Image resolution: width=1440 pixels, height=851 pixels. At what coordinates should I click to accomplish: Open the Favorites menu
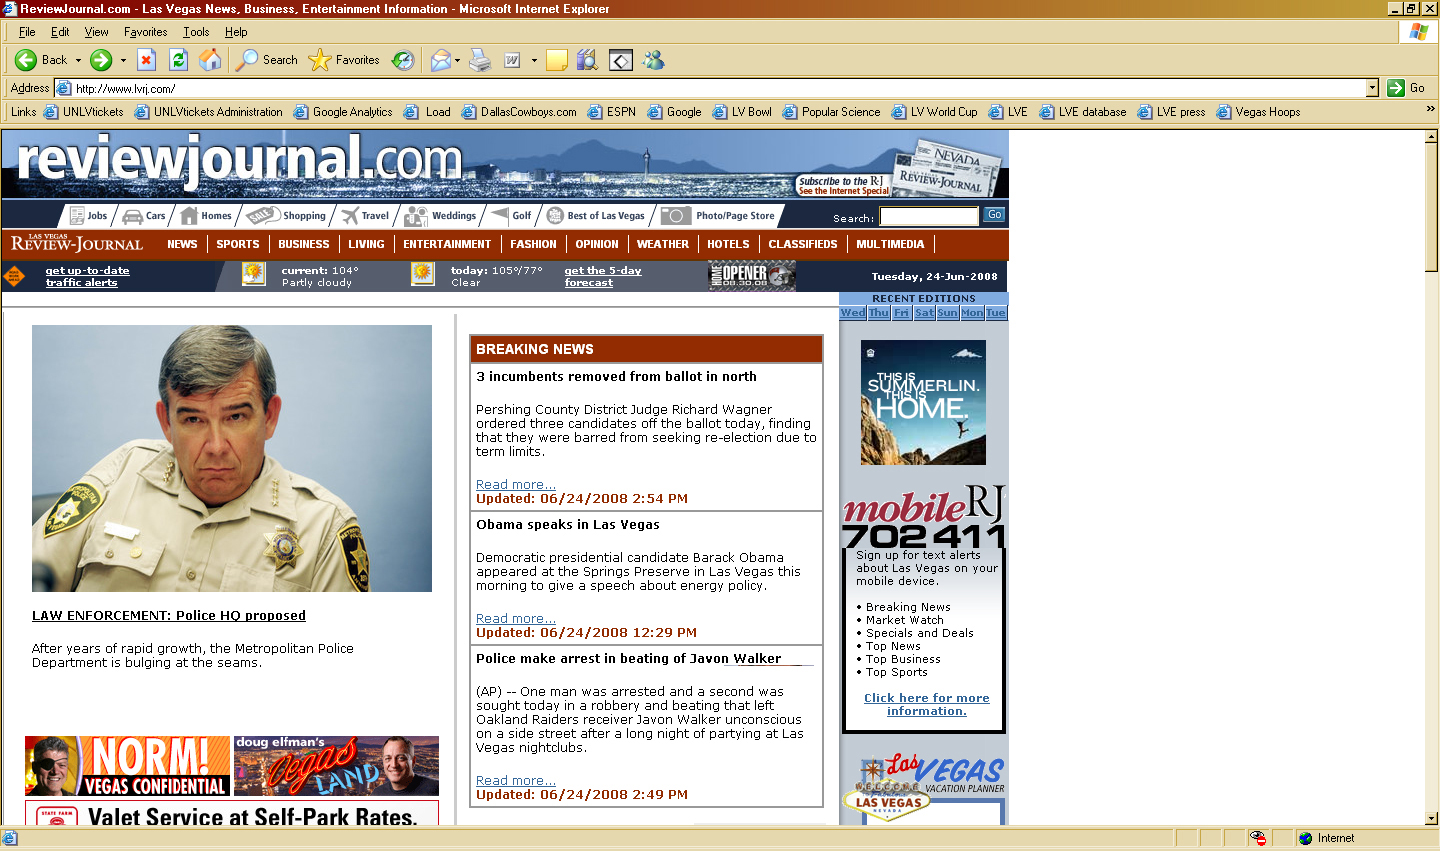pyautogui.click(x=146, y=32)
